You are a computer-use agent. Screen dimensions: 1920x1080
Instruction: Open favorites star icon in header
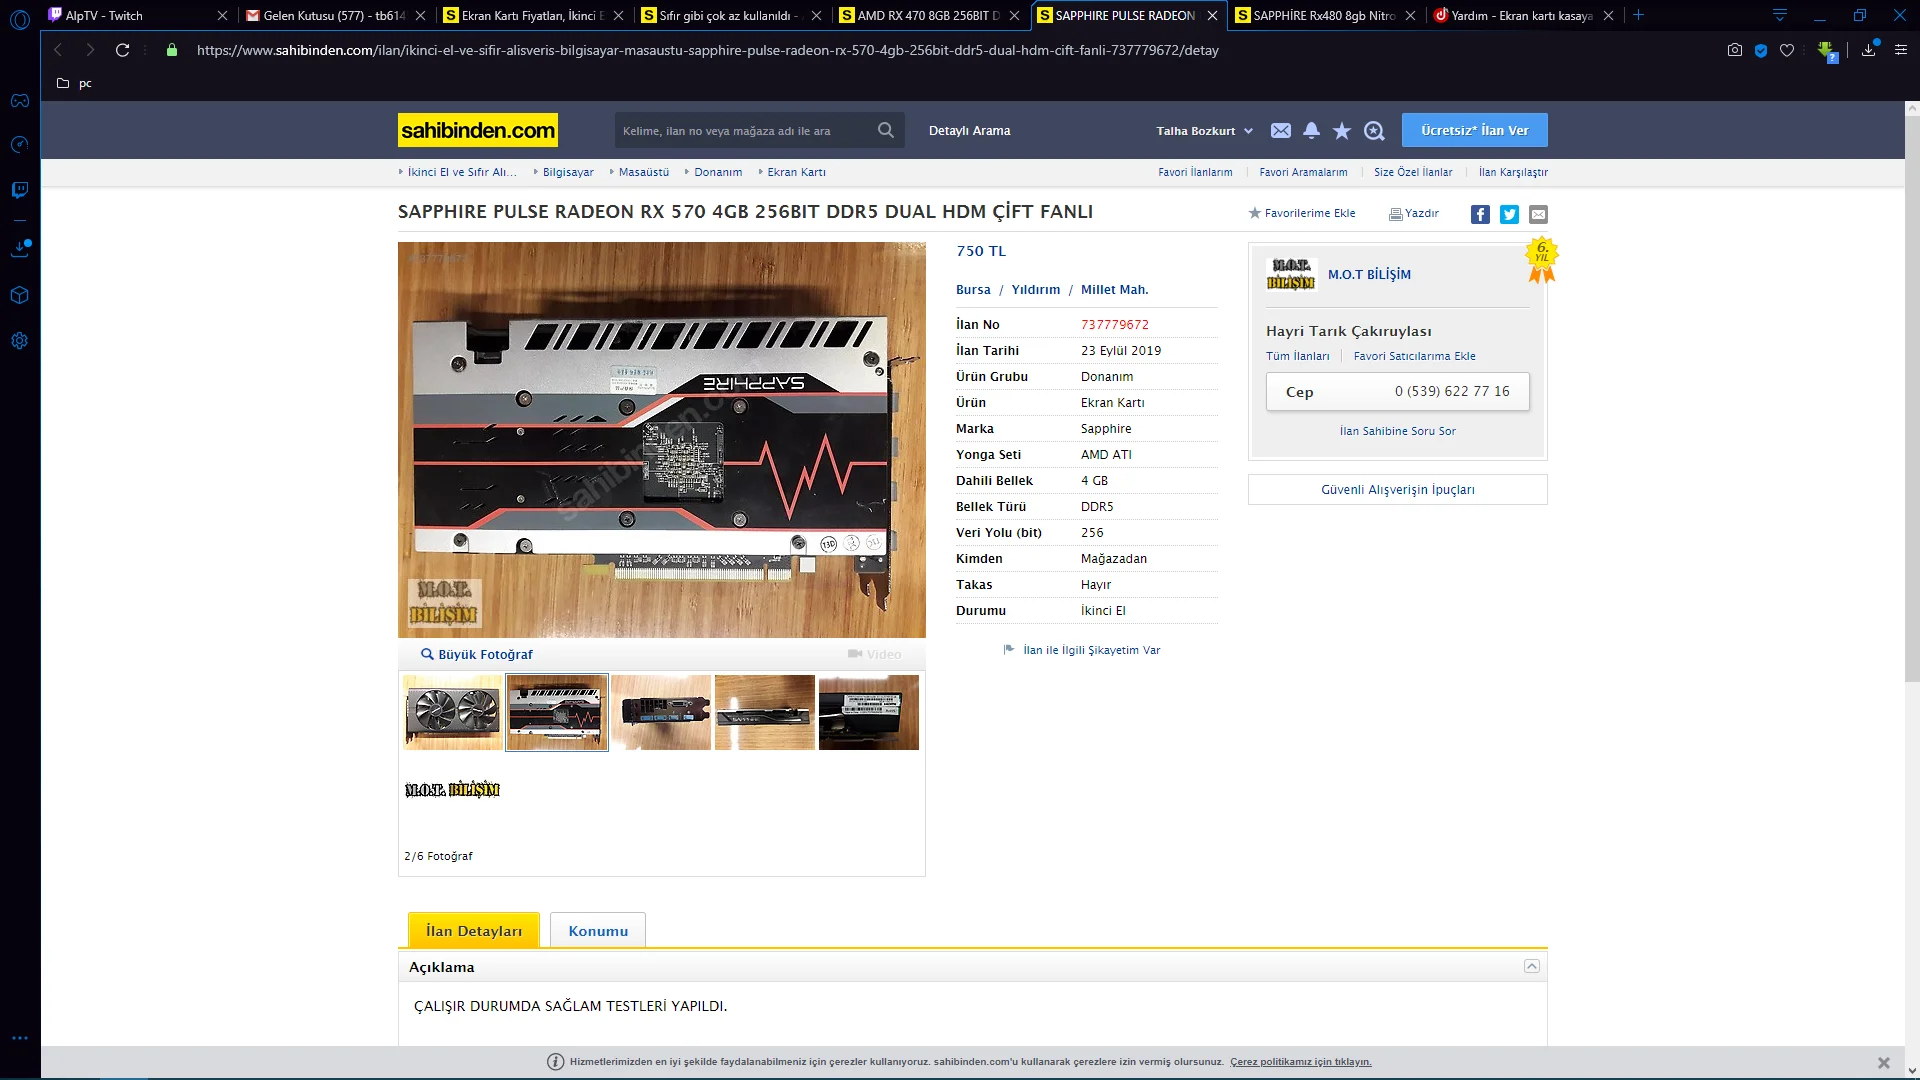click(x=1342, y=131)
